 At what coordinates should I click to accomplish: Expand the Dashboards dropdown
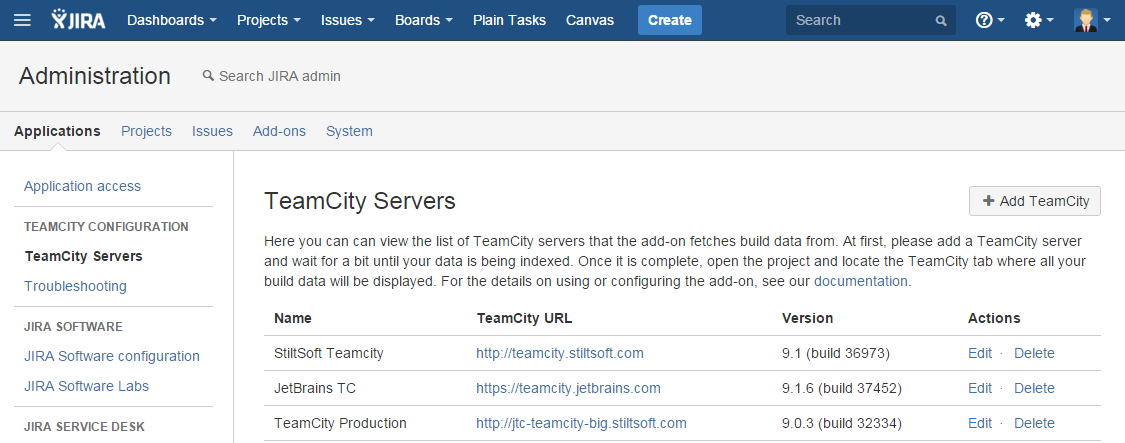tap(172, 20)
